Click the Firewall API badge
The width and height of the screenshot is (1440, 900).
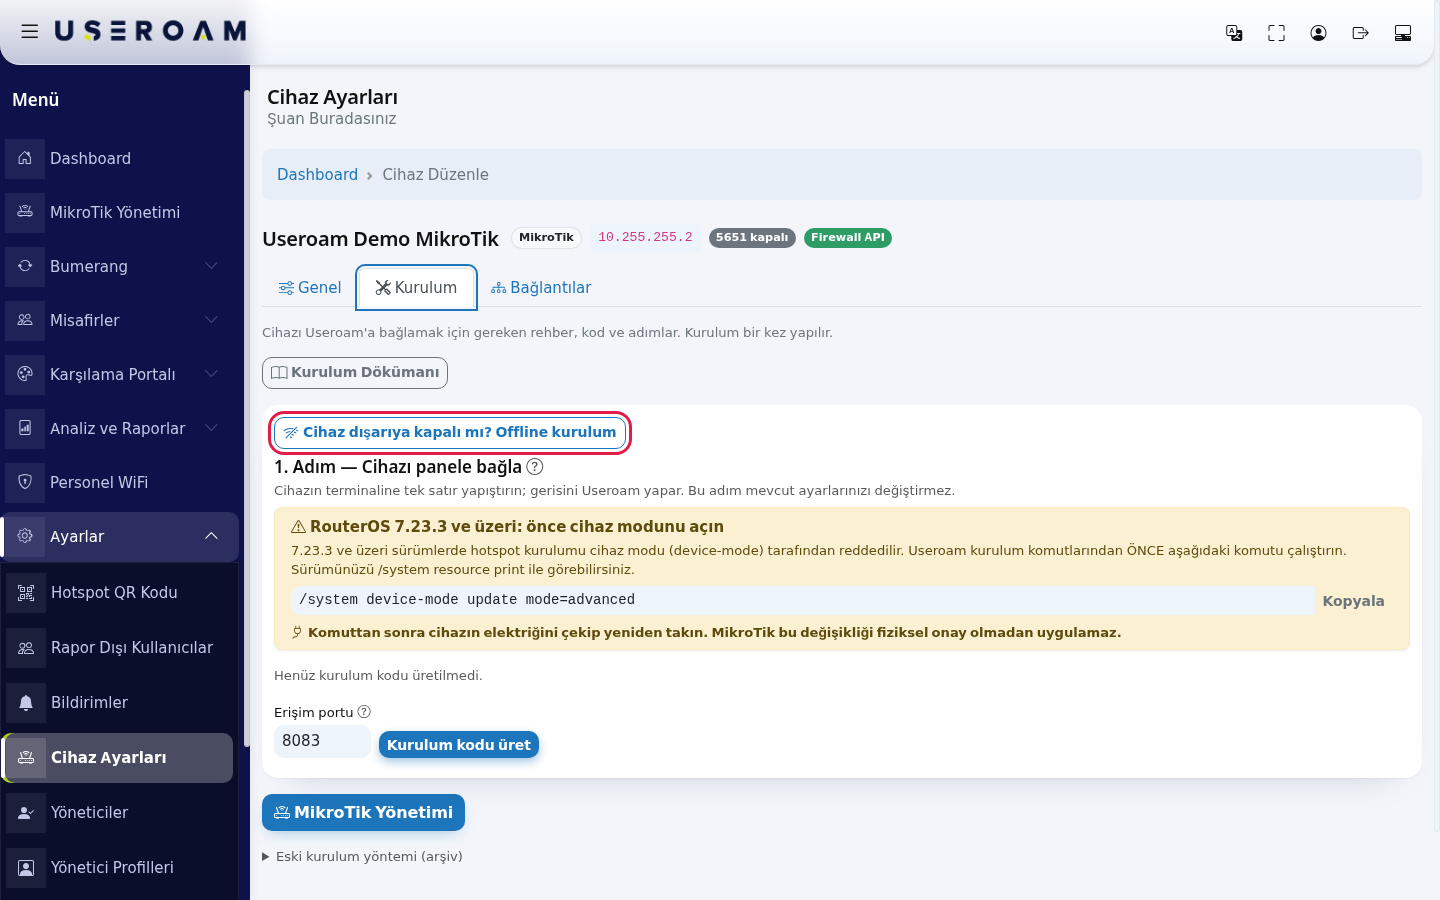pos(848,238)
